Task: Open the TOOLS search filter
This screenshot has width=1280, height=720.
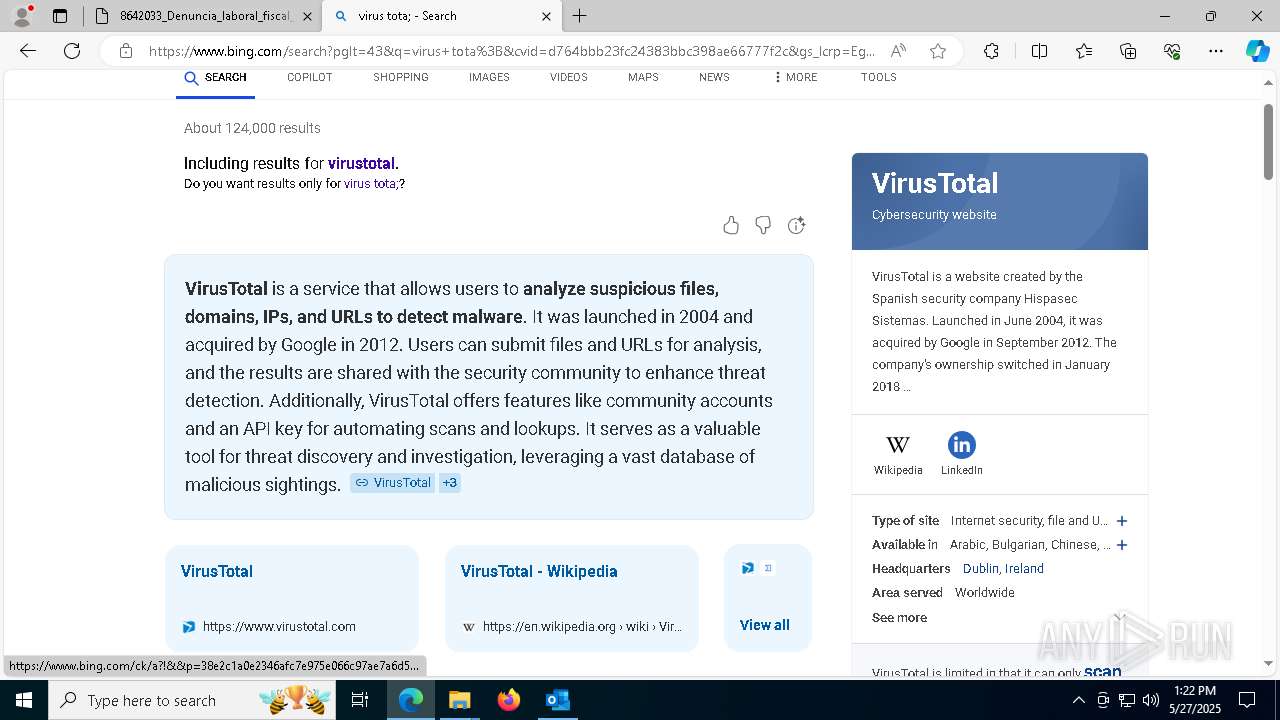Action: tap(878, 77)
